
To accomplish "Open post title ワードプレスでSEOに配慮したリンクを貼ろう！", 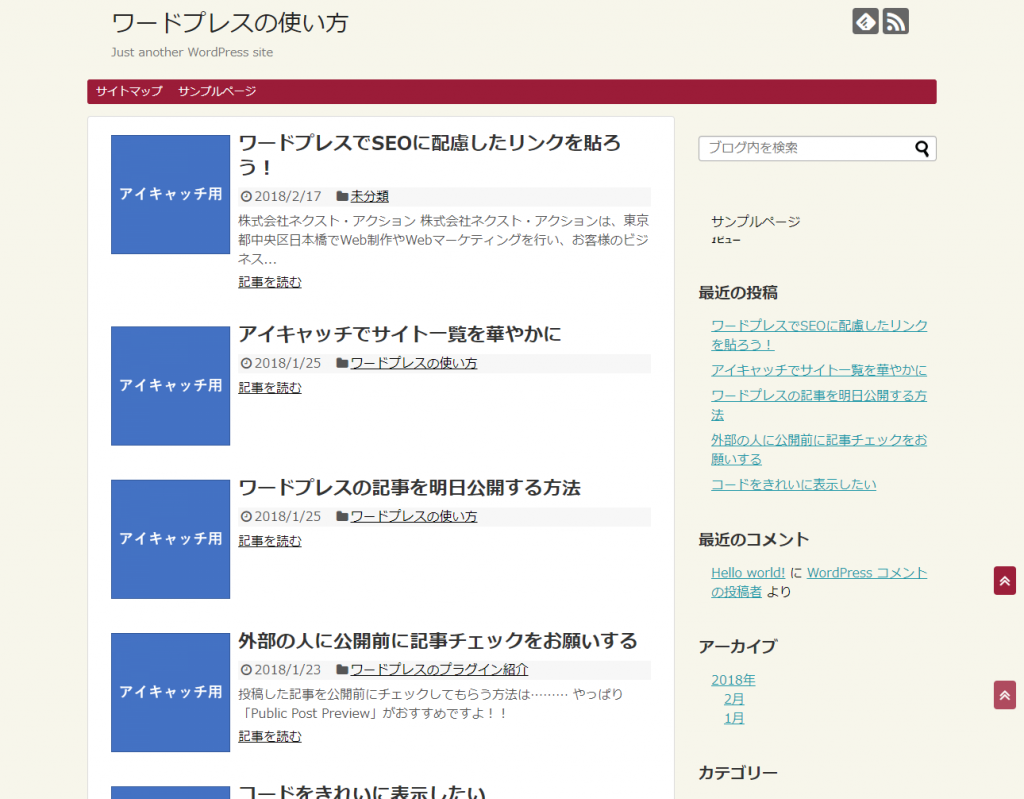I will click(430, 155).
